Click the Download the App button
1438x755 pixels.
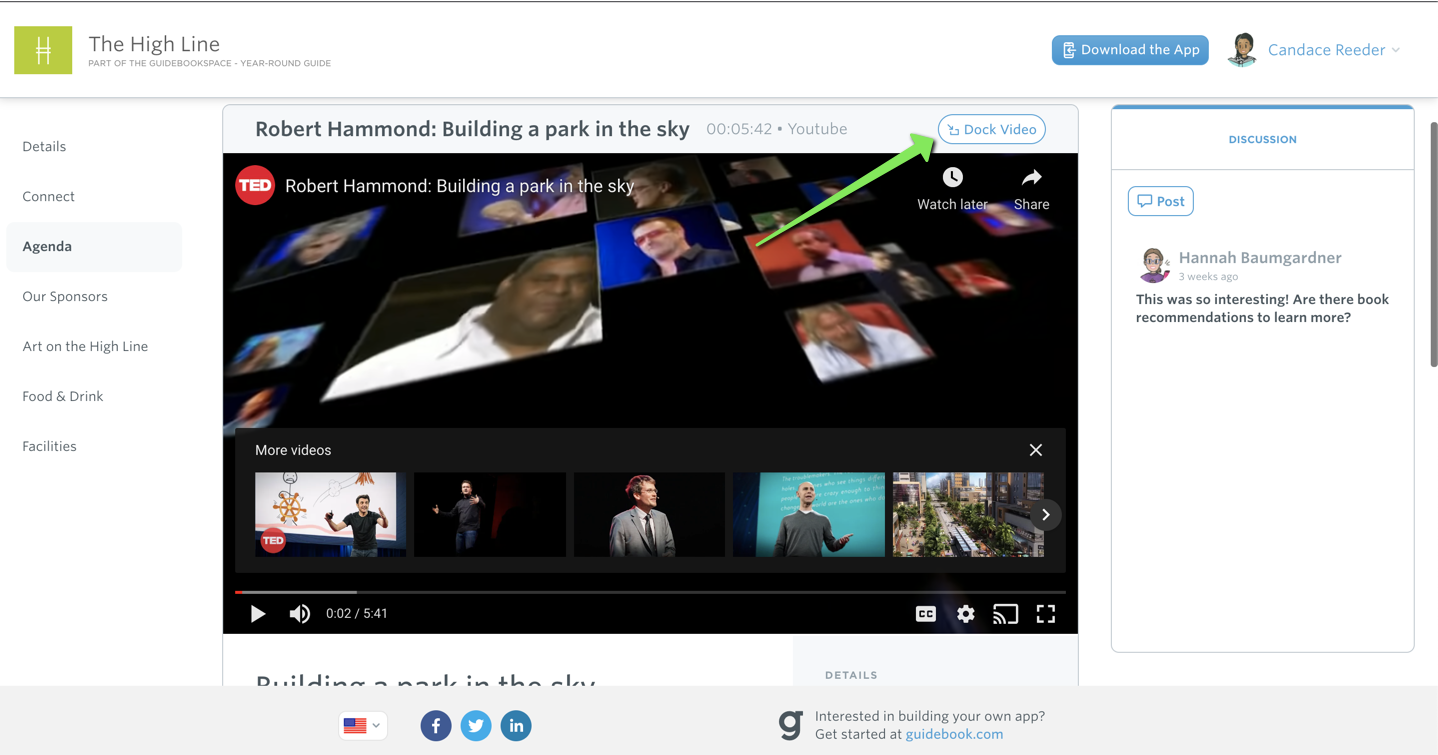point(1130,50)
